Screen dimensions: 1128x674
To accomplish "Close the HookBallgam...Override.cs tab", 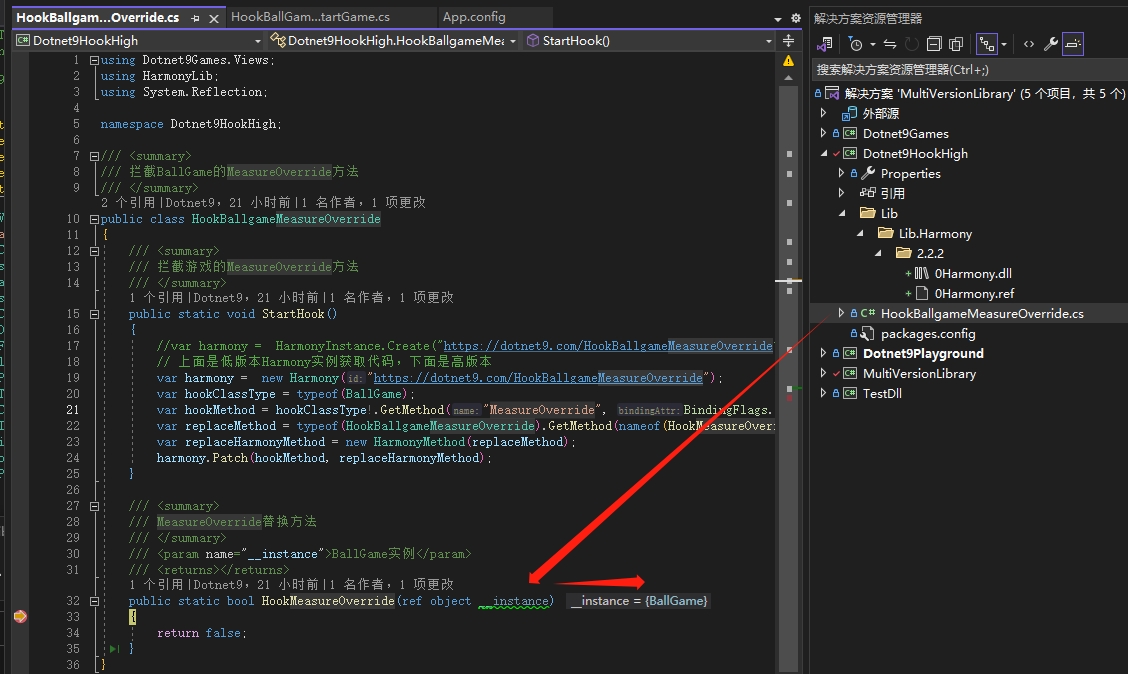I will (x=214, y=18).
